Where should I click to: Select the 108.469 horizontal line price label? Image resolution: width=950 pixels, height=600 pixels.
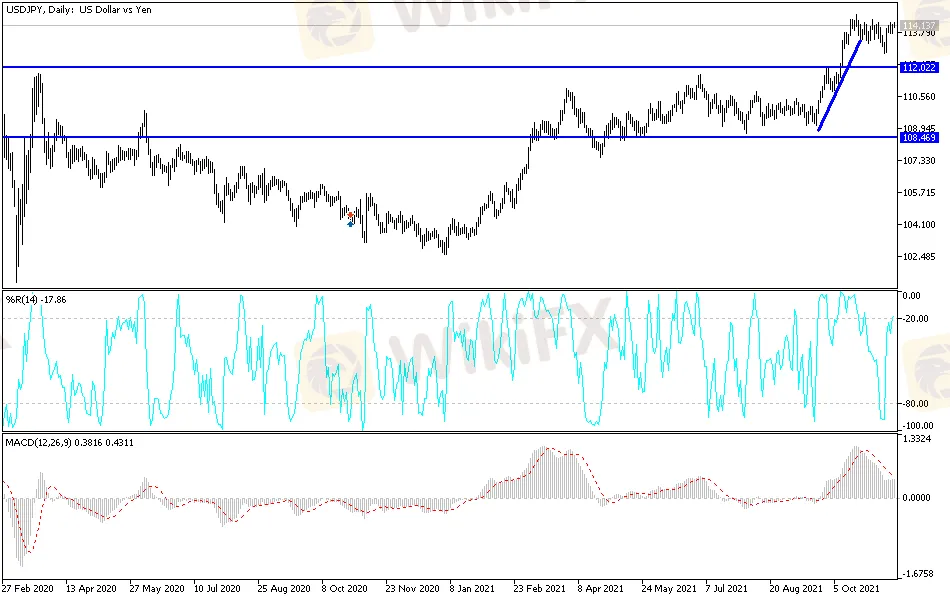(x=919, y=138)
